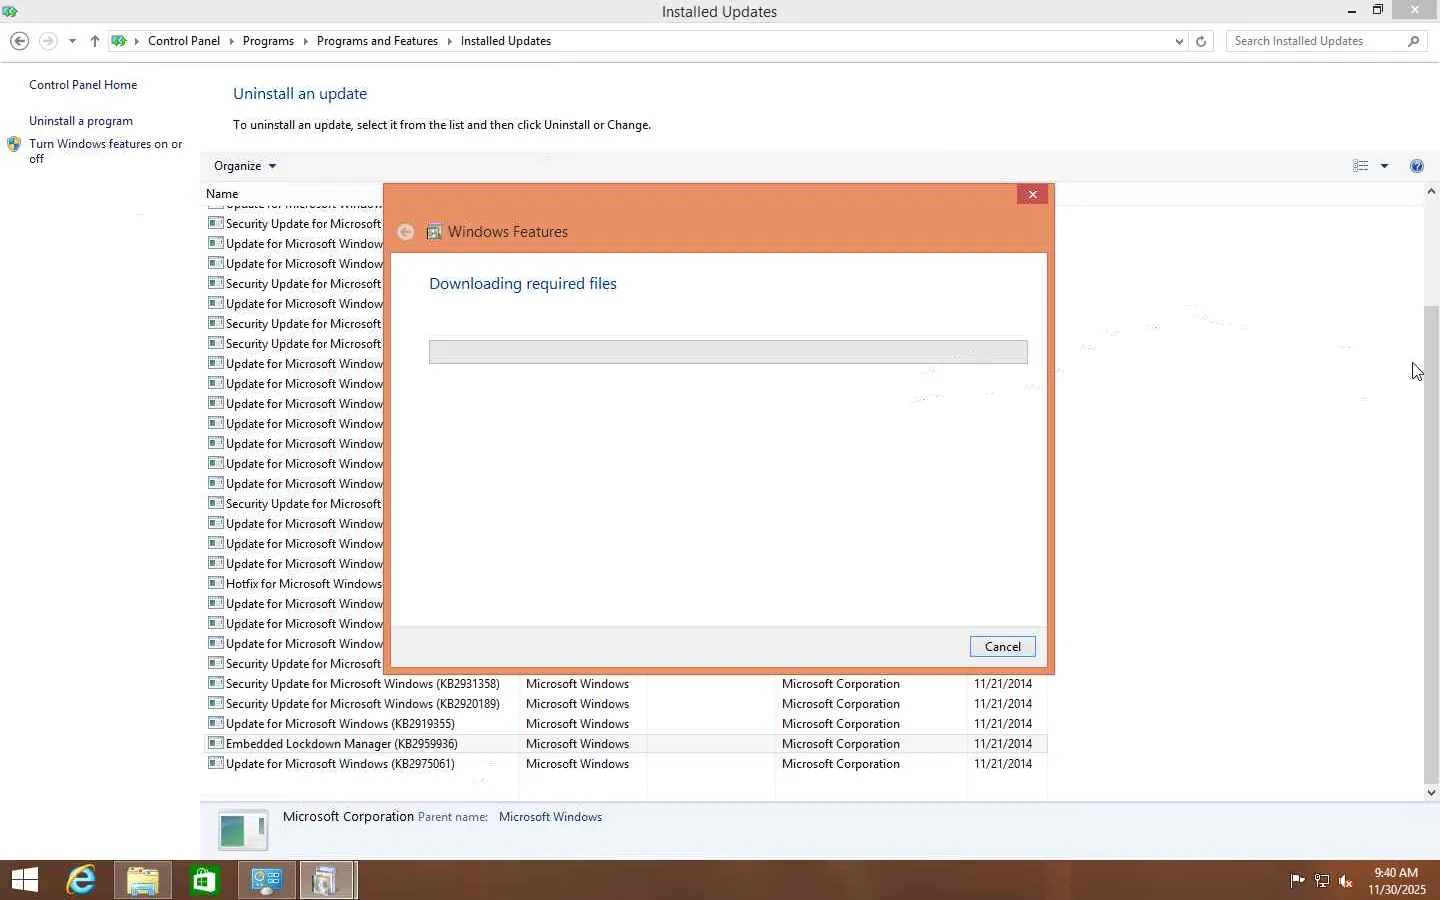The width and height of the screenshot is (1440, 900).
Task: Click Turn Windows features on or off
Action: click(106, 151)
